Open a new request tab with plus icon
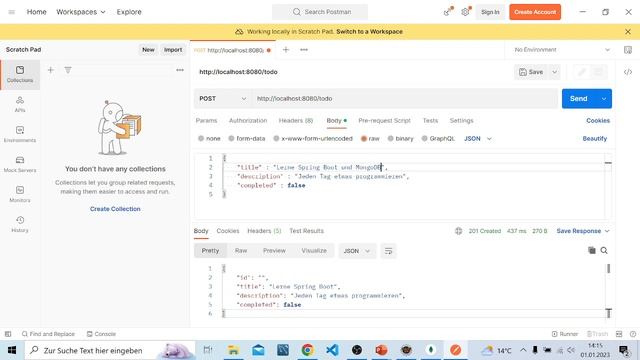The image size is (640, 360). pos(286,50)
